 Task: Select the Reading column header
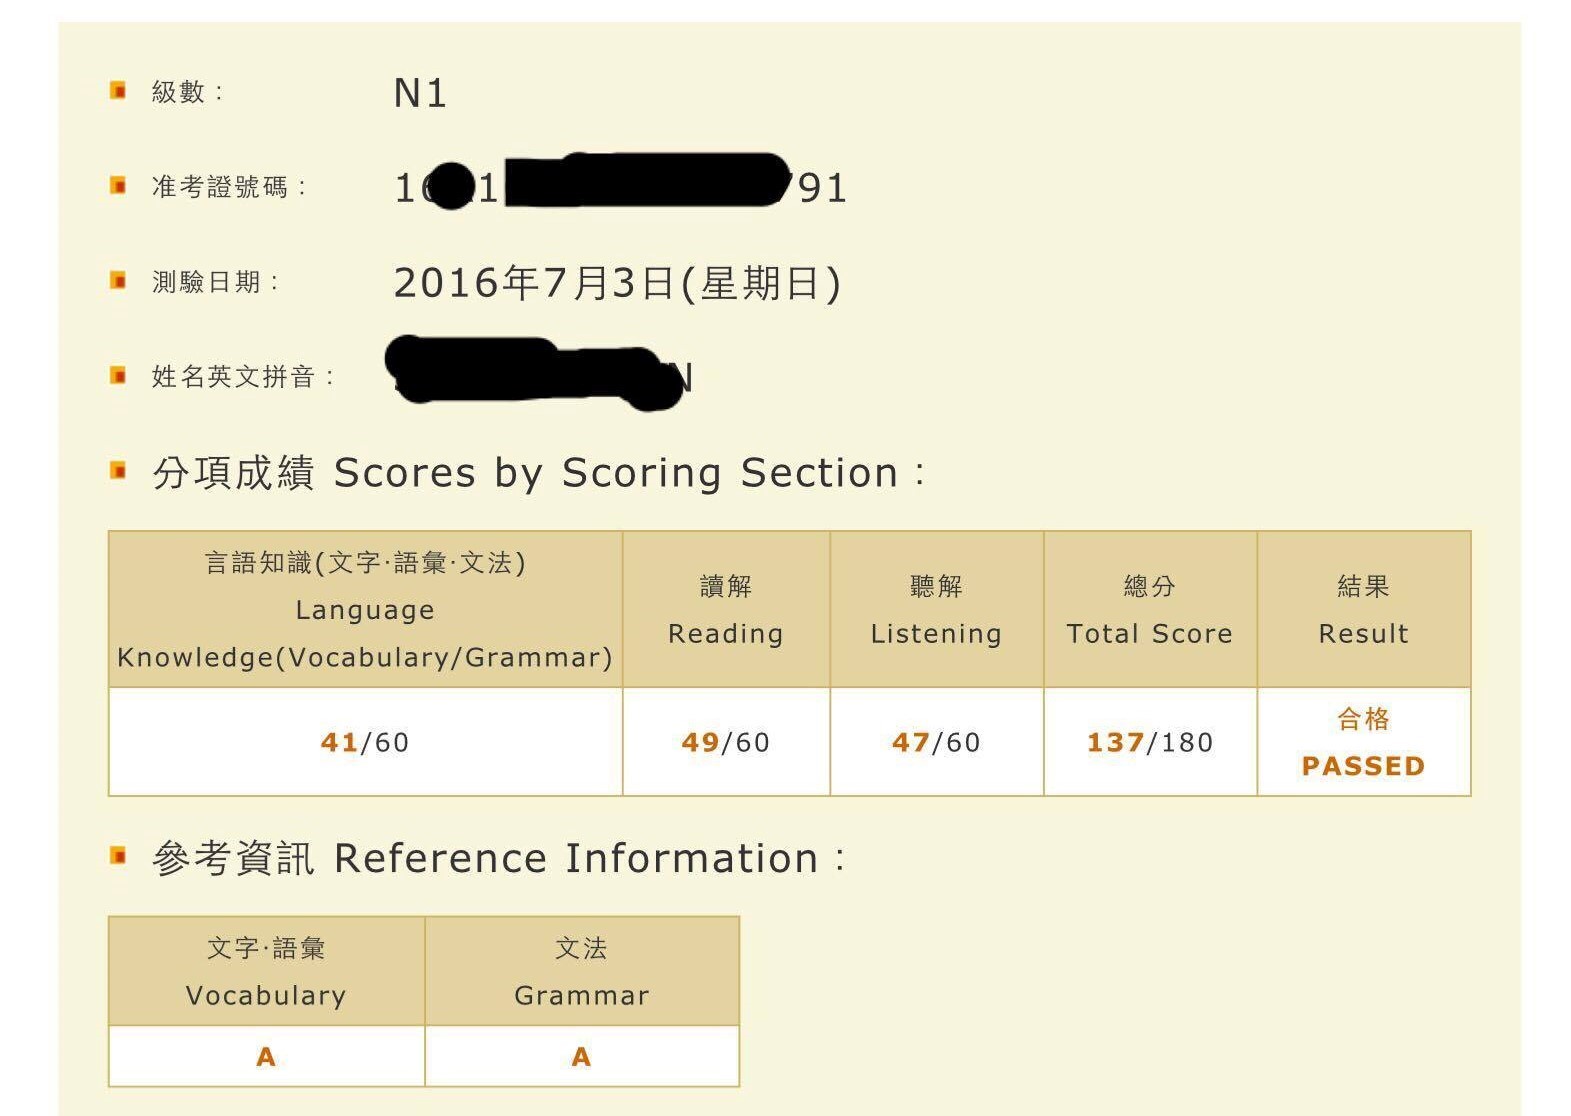pos(726,609)
